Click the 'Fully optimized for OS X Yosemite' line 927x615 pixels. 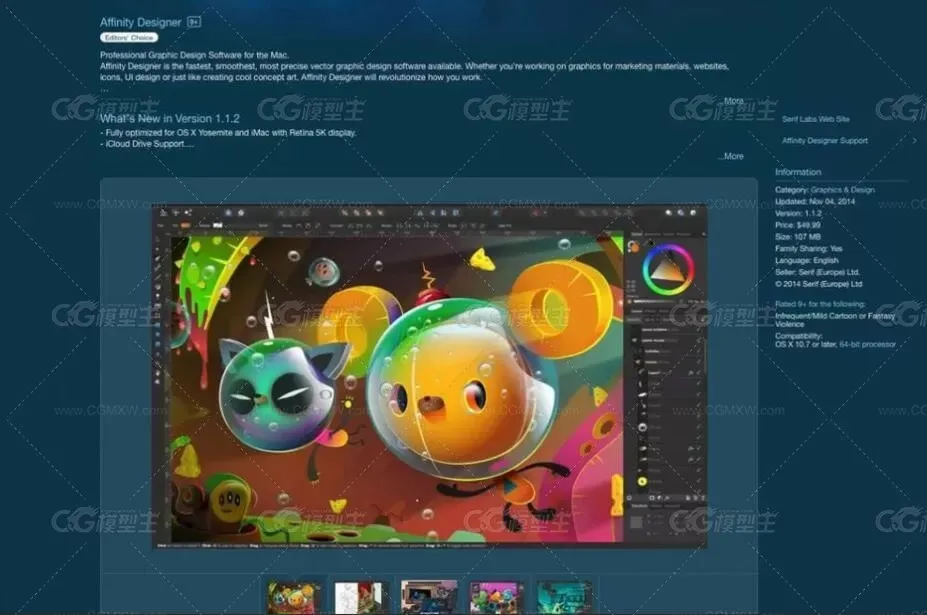coord(228,133)
